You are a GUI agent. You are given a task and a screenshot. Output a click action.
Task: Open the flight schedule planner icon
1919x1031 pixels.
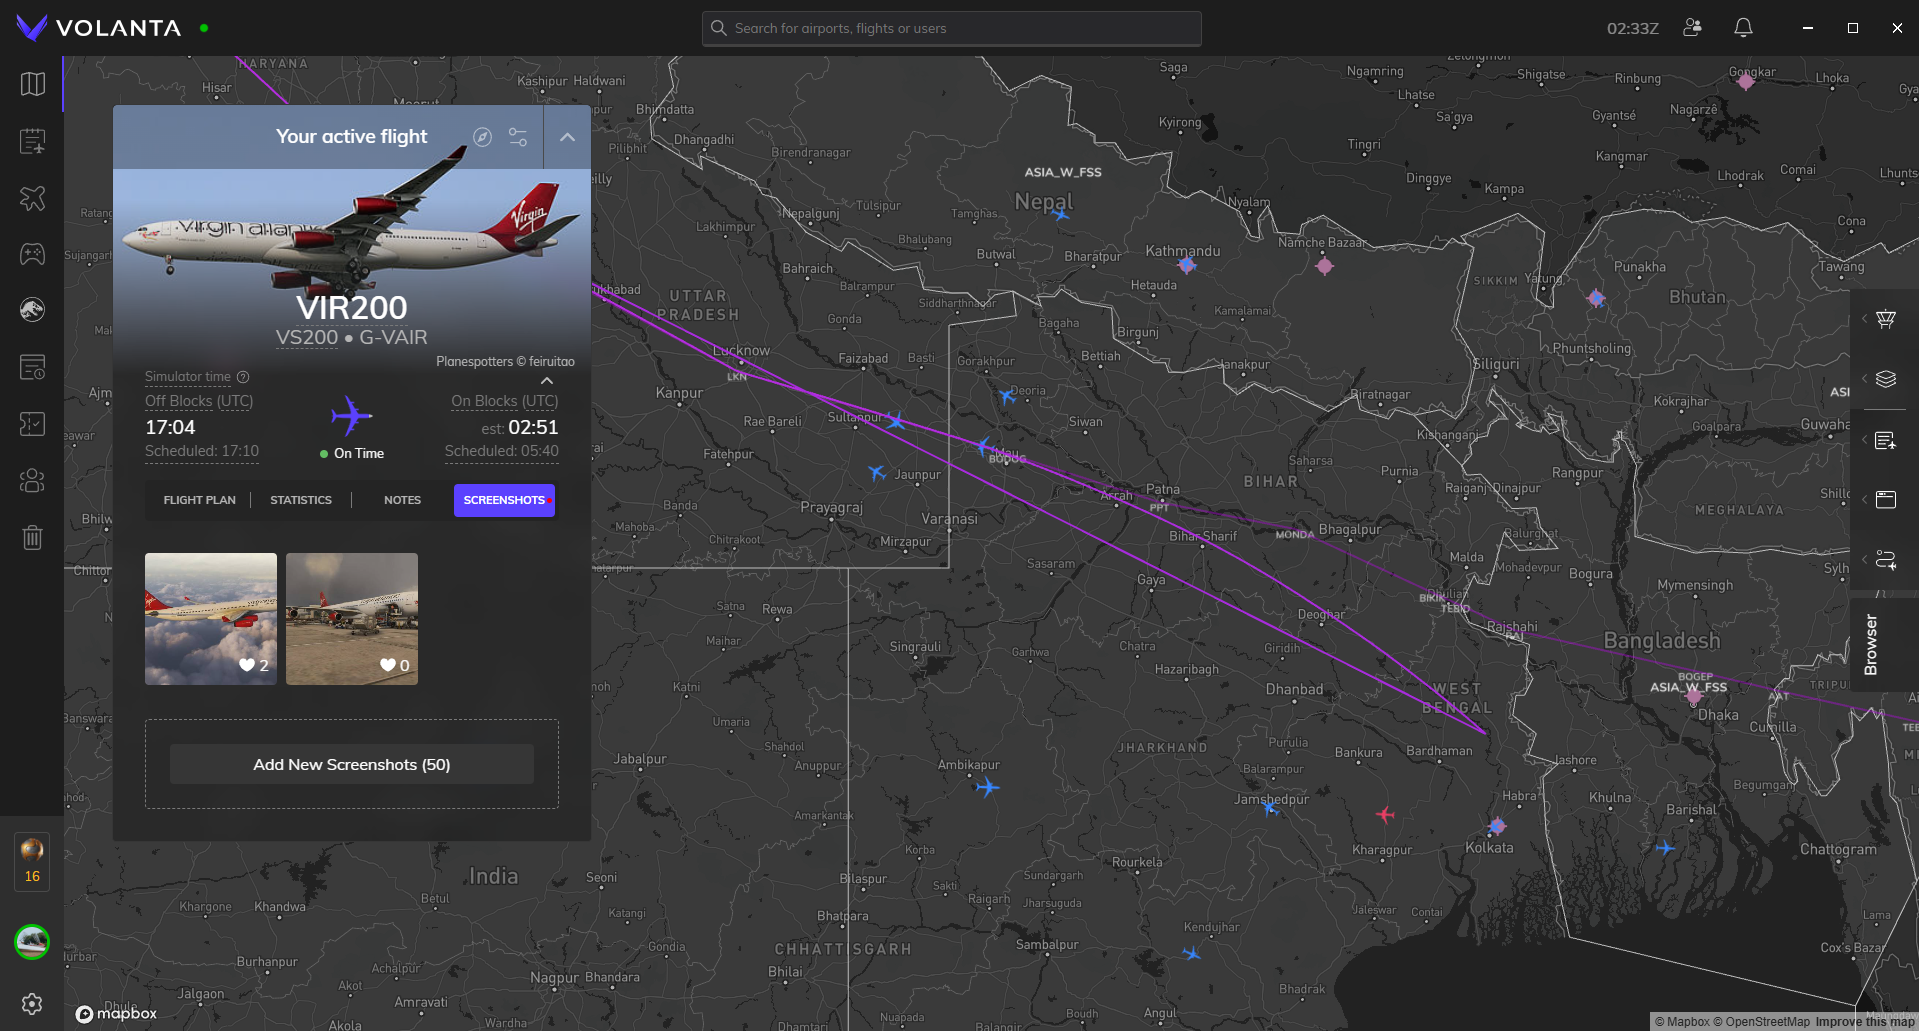pyautogui.click(x=33, y=141)
